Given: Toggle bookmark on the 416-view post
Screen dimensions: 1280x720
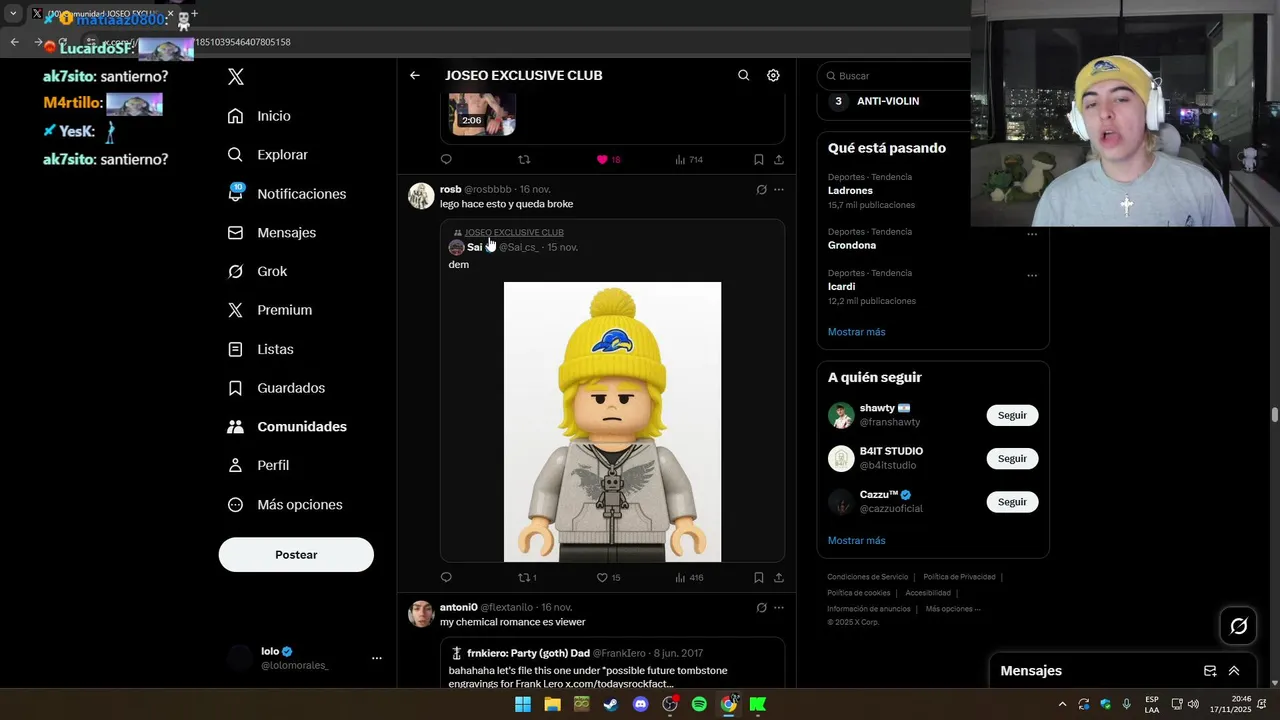Looking at the screenshot, I should click(759, 577).
